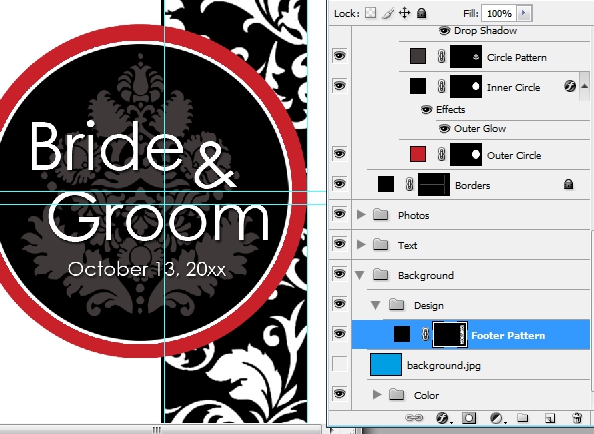Expand the Photos group
Image resolution: width=594 pixels, height=434 pixels.
point(361,215)
